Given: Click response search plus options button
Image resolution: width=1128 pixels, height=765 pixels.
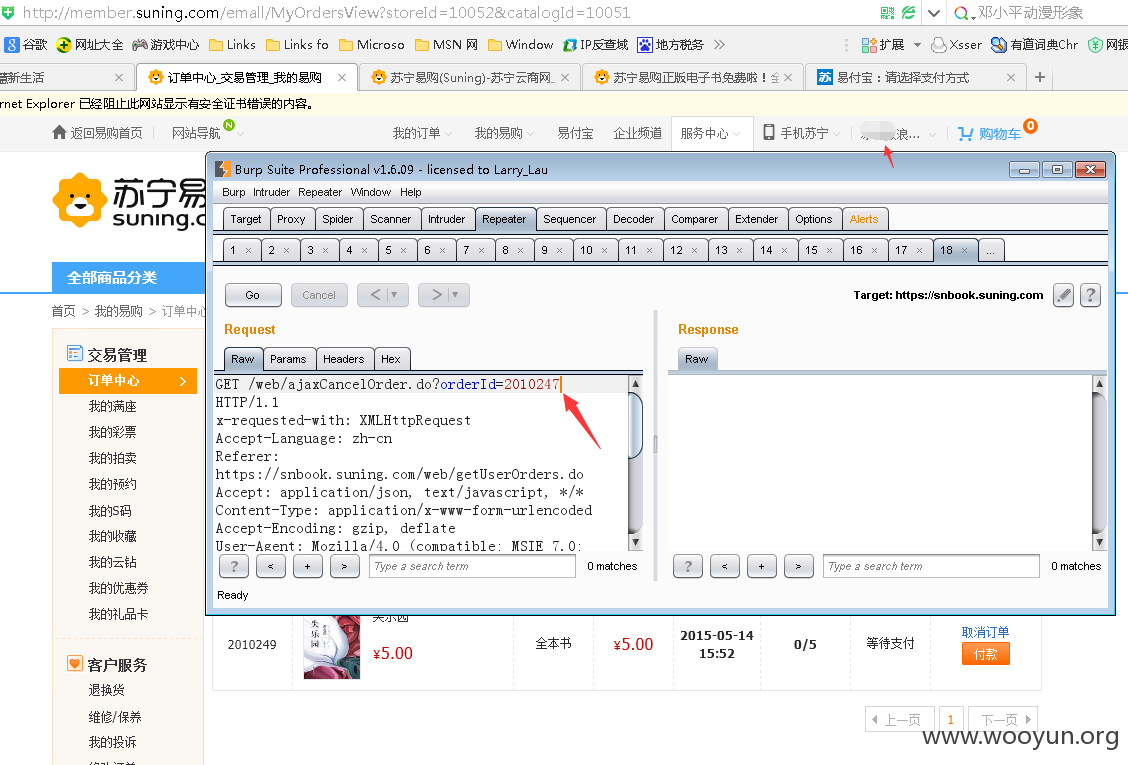Looking at the screenshot, I should click(761, 566).
